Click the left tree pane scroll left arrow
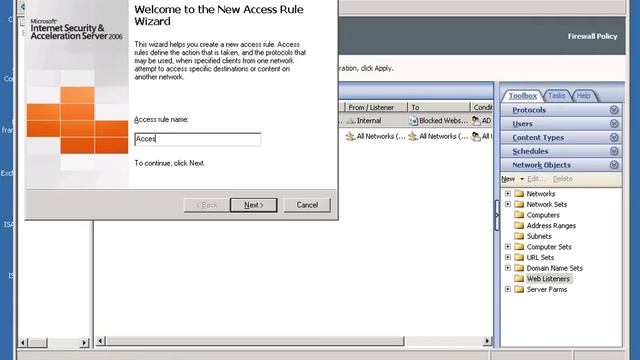Viewport: 640px width, 360px height. pyautogui.click(x=23, y=342)
